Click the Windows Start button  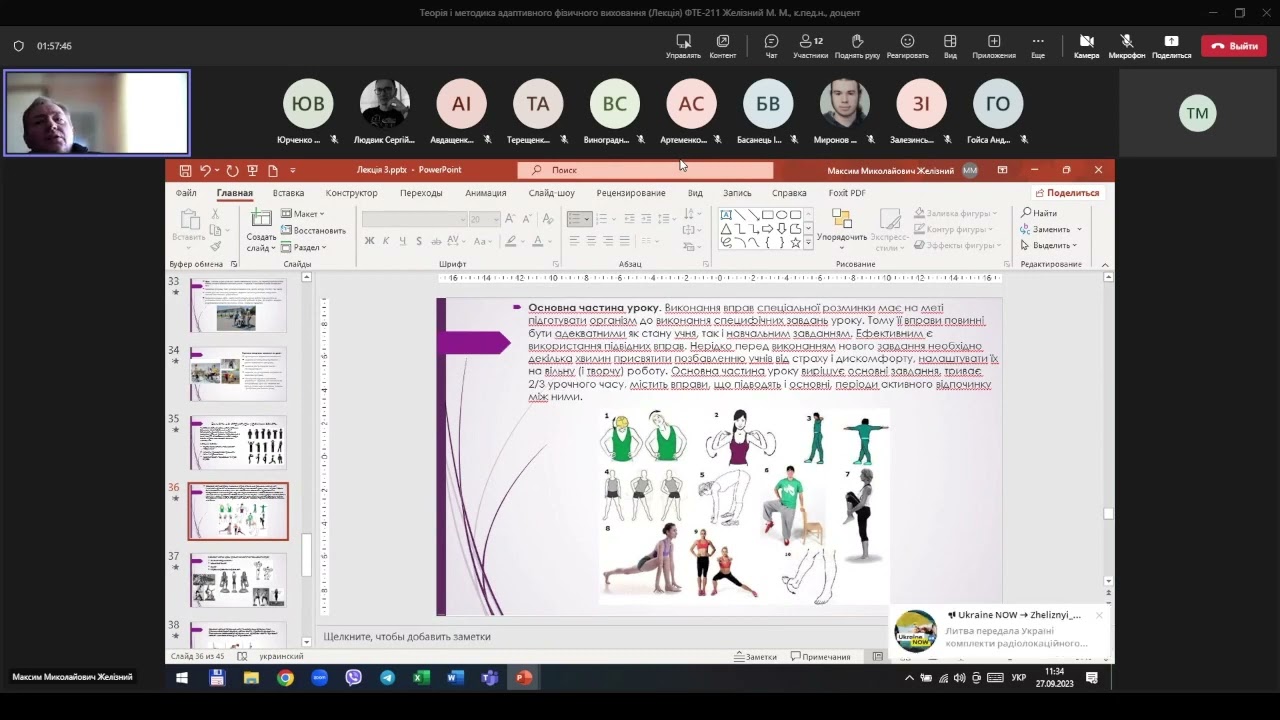(x=182, y=678)
